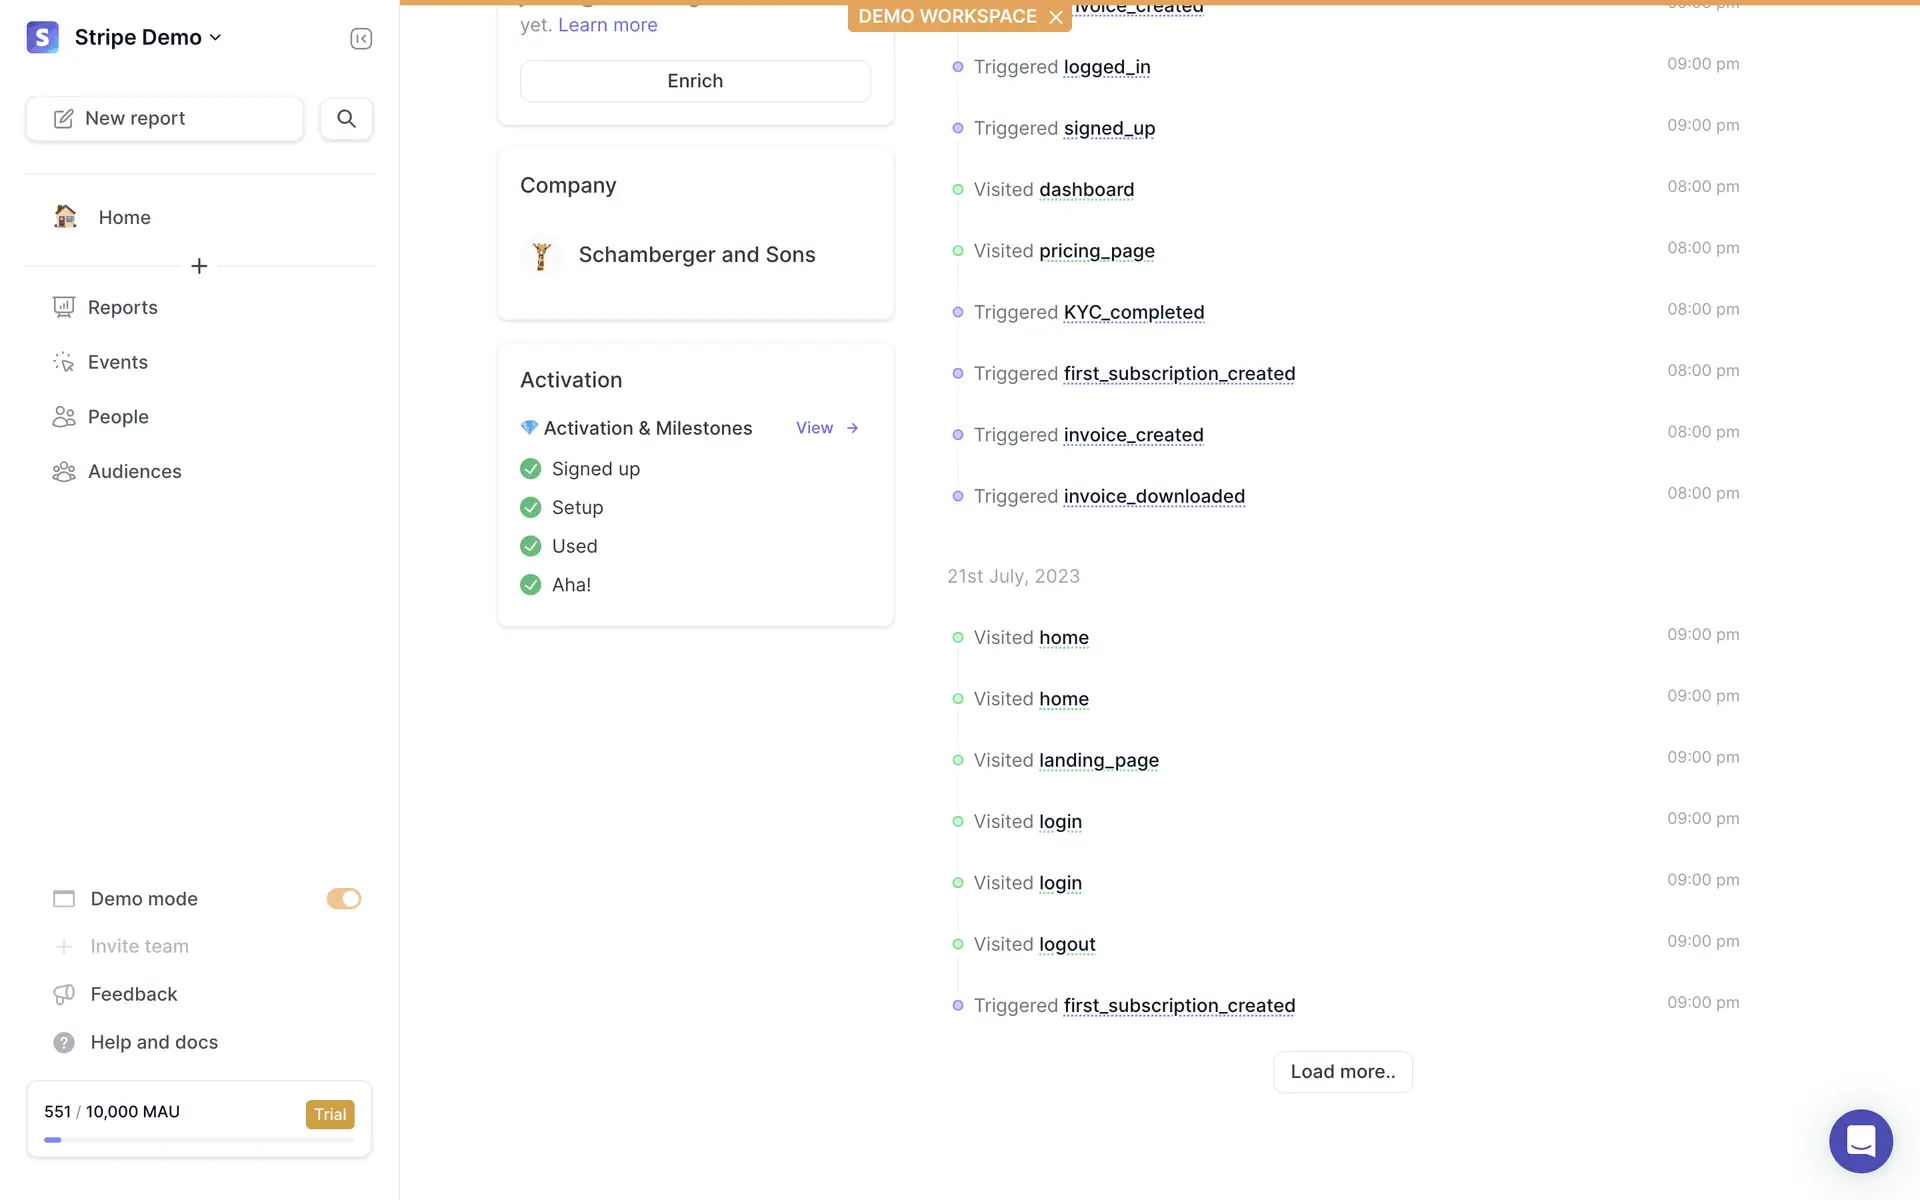Click the MAU usage progress bar
Screen dimensions: 1920x1200
click(199, 1140)
